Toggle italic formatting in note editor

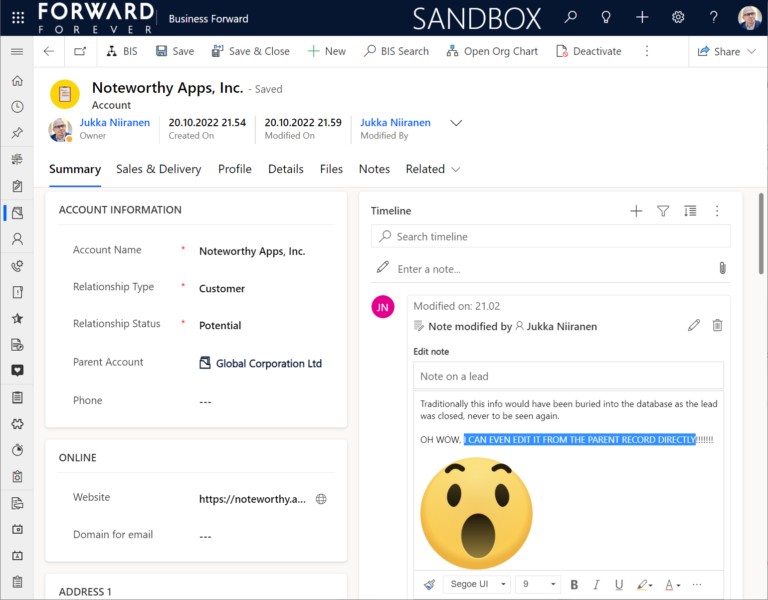(x=597, y=585)
